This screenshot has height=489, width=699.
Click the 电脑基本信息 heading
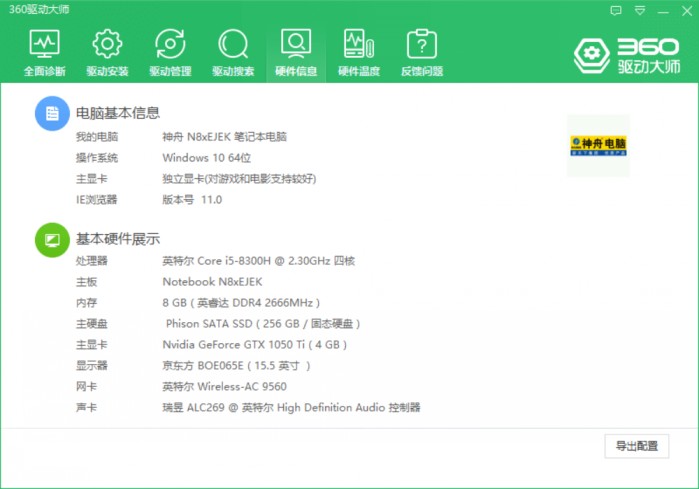[118, 113]
